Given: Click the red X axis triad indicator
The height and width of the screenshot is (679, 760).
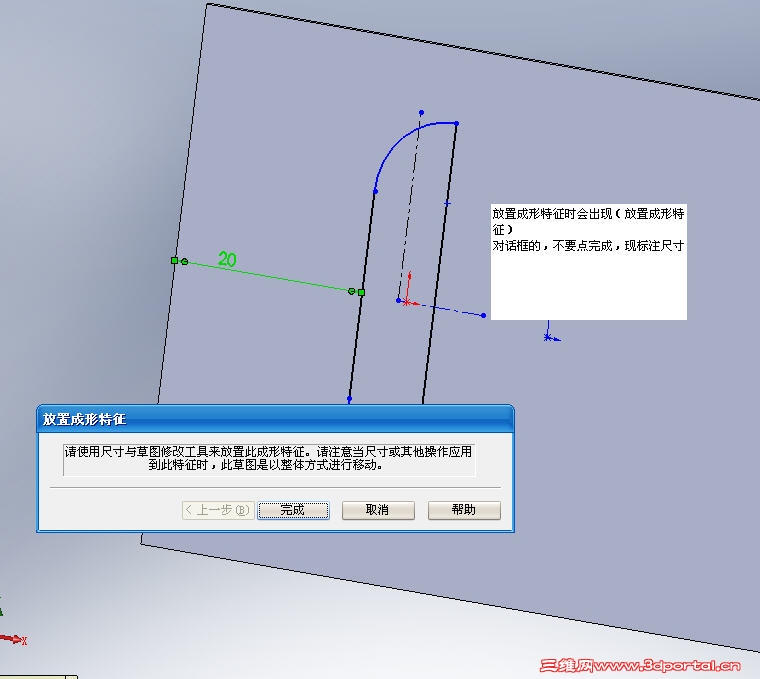Looking at the screenshot, I should (x=13, y=639).
